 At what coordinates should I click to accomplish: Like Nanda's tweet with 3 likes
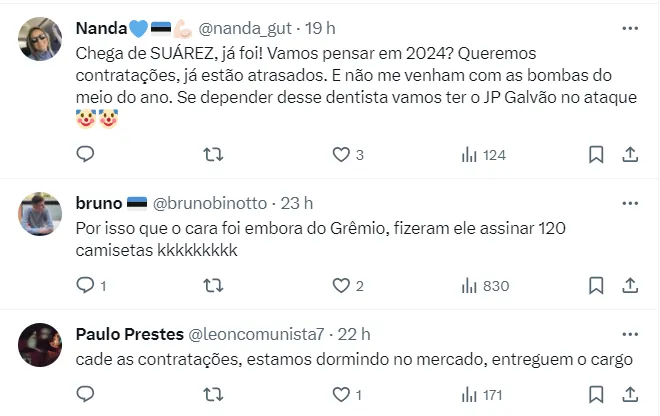click(x=341, y=154)
